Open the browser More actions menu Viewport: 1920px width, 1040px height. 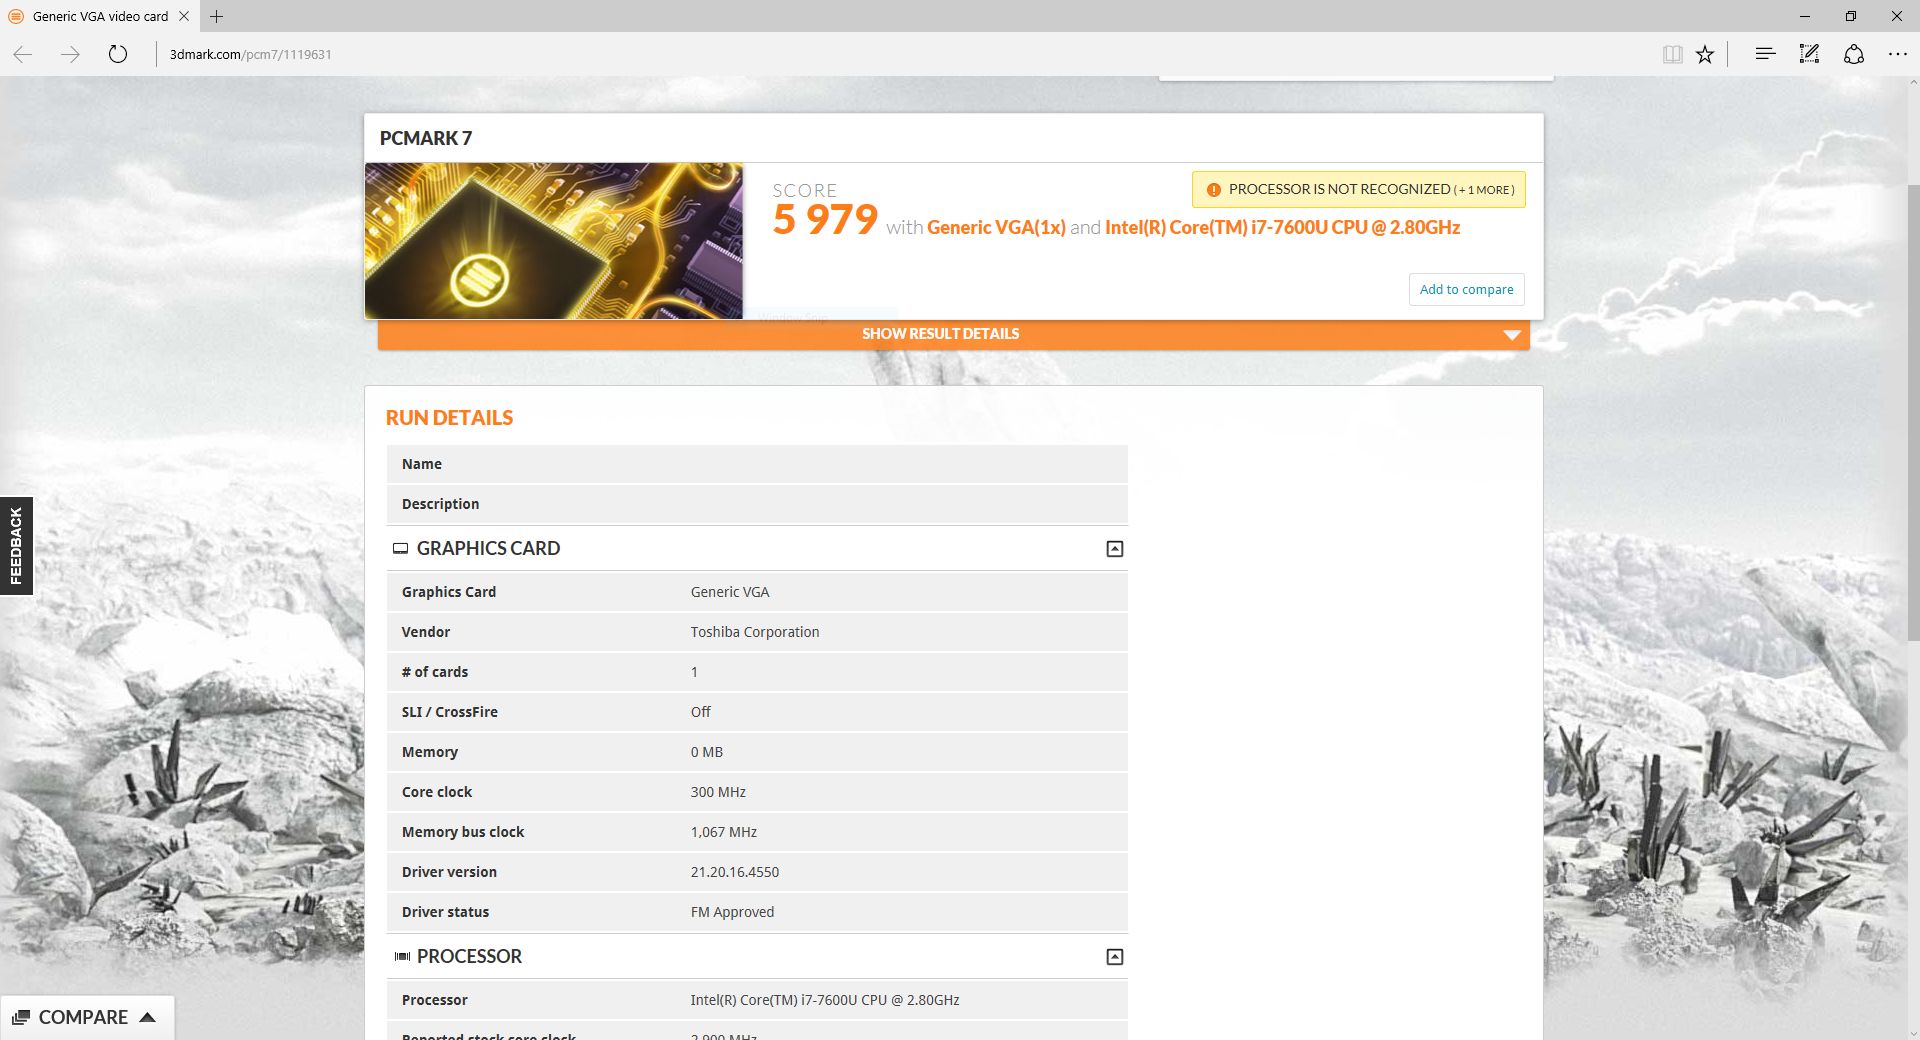coord(1898,54)
